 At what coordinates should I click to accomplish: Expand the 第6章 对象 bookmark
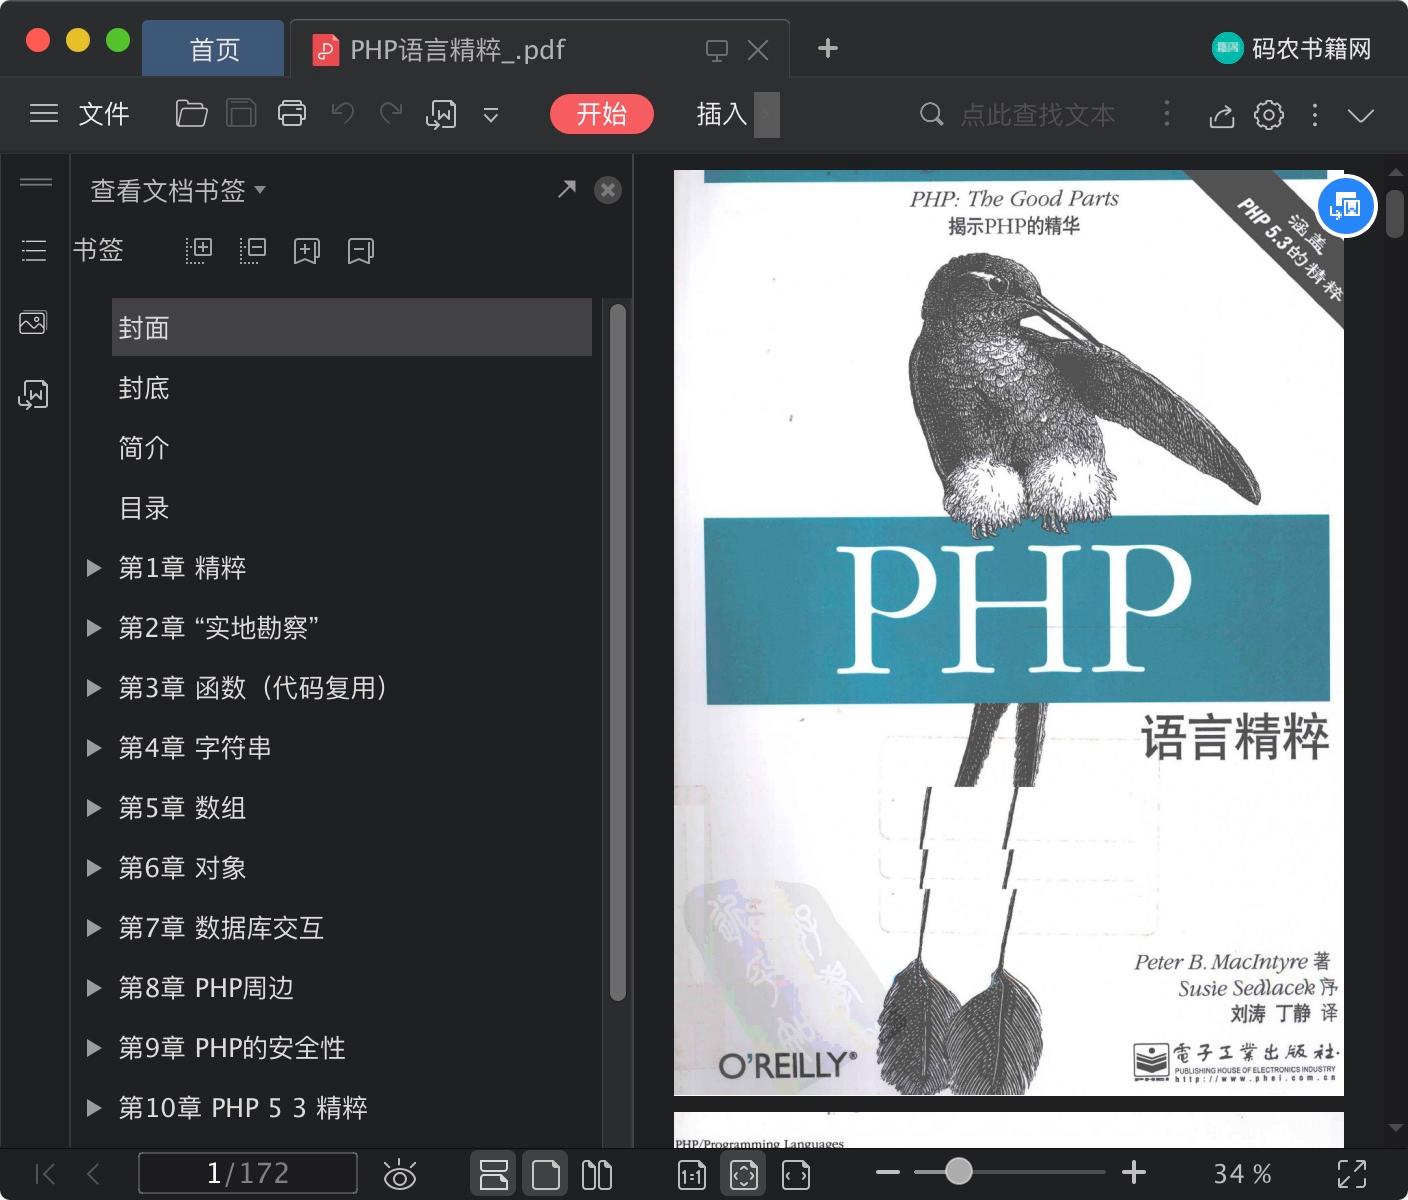coord(94,868)
